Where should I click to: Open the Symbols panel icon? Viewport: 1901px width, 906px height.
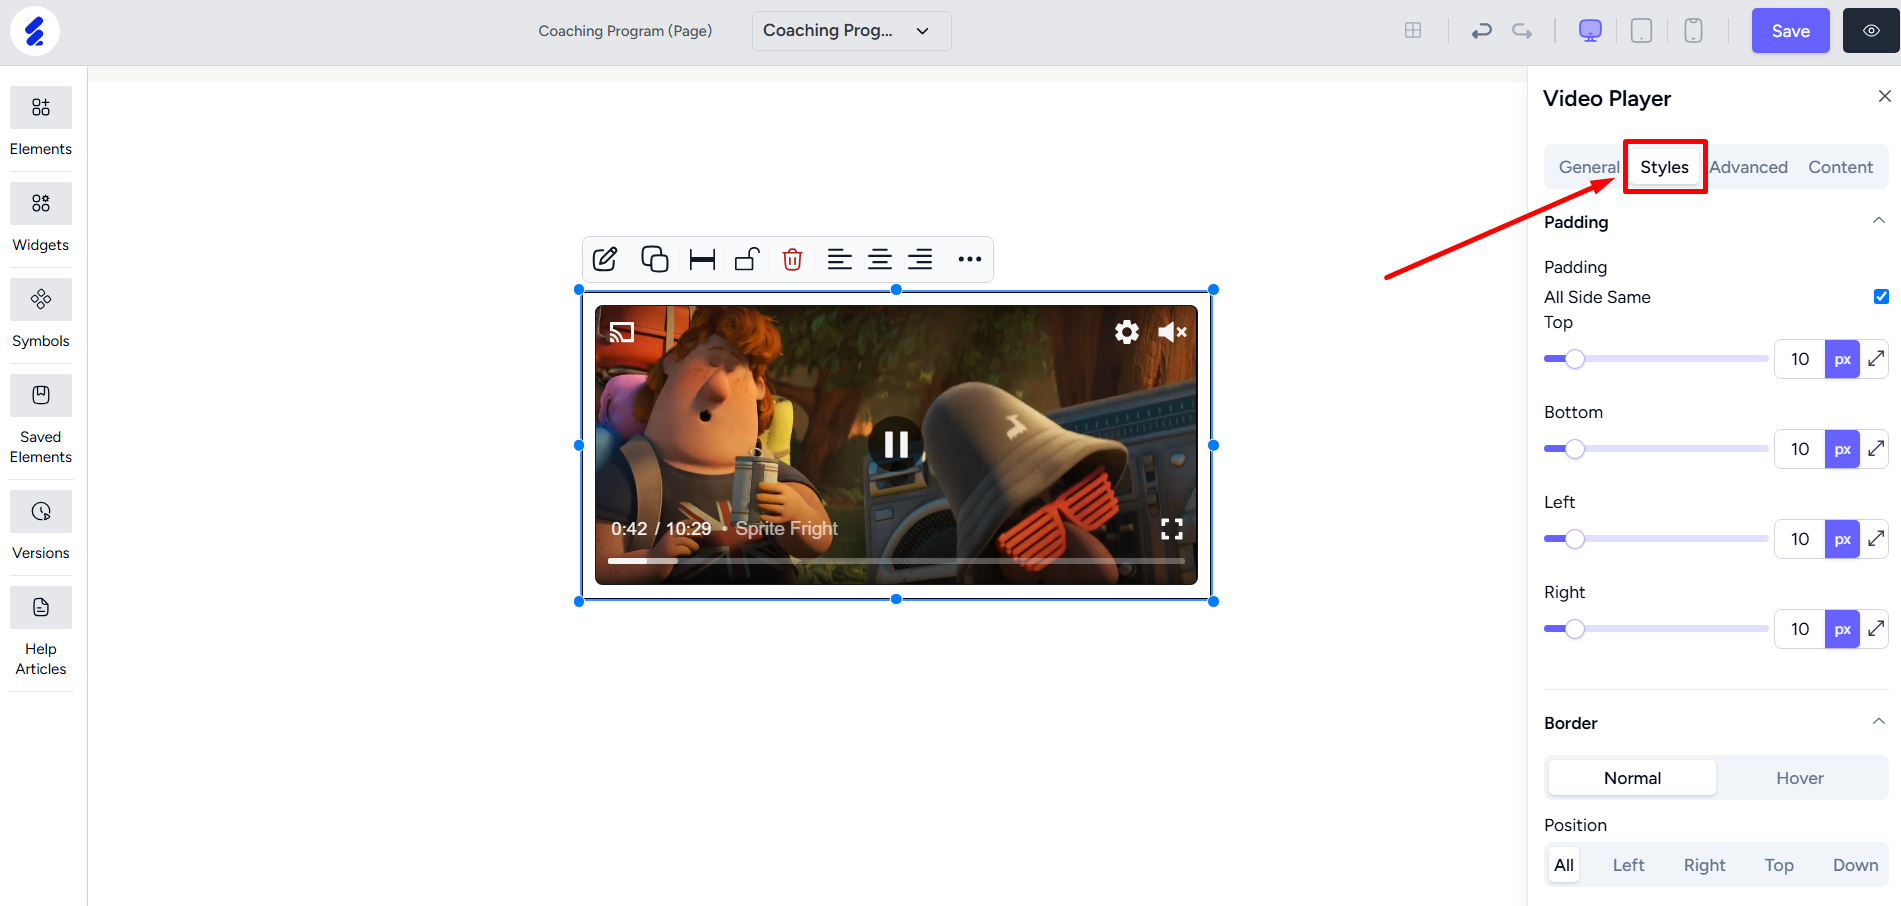(x=41, y=300)
